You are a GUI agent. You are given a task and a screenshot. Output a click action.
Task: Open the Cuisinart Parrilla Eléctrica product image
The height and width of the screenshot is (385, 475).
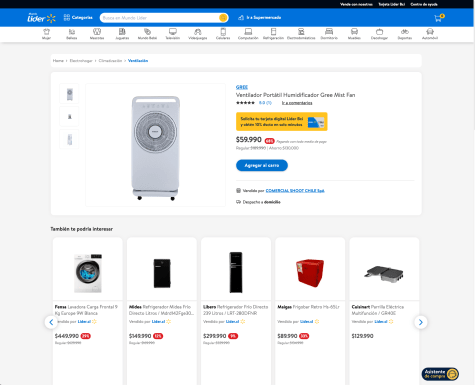click(384, 274)
